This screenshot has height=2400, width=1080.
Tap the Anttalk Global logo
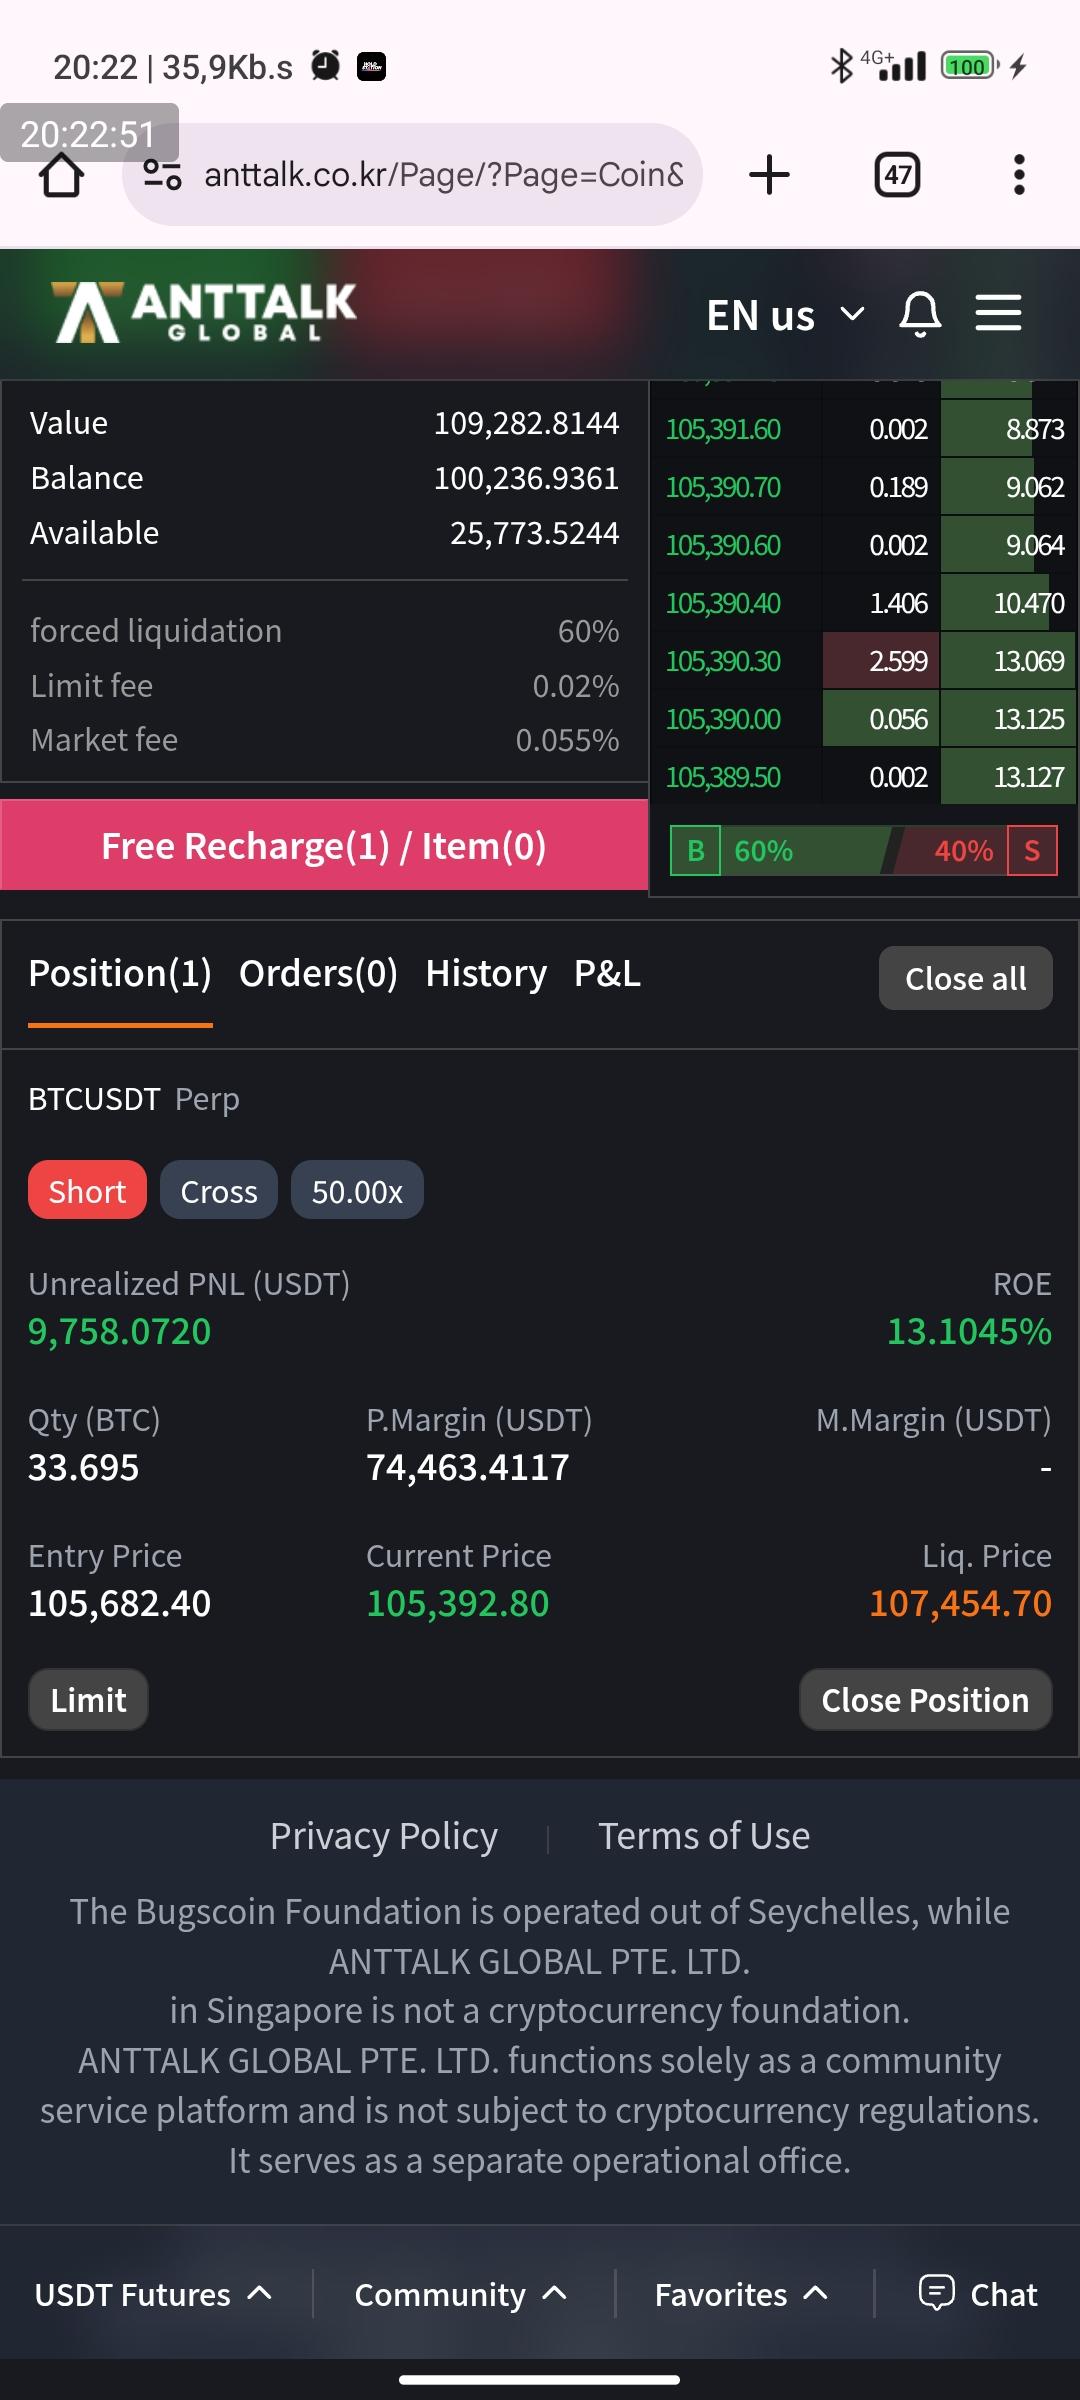[205, 312]
